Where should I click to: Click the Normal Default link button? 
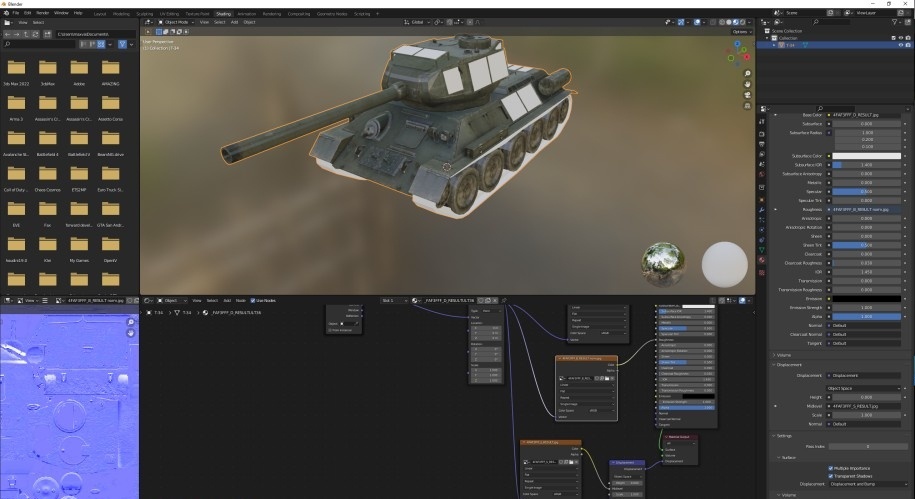[866, 326]
